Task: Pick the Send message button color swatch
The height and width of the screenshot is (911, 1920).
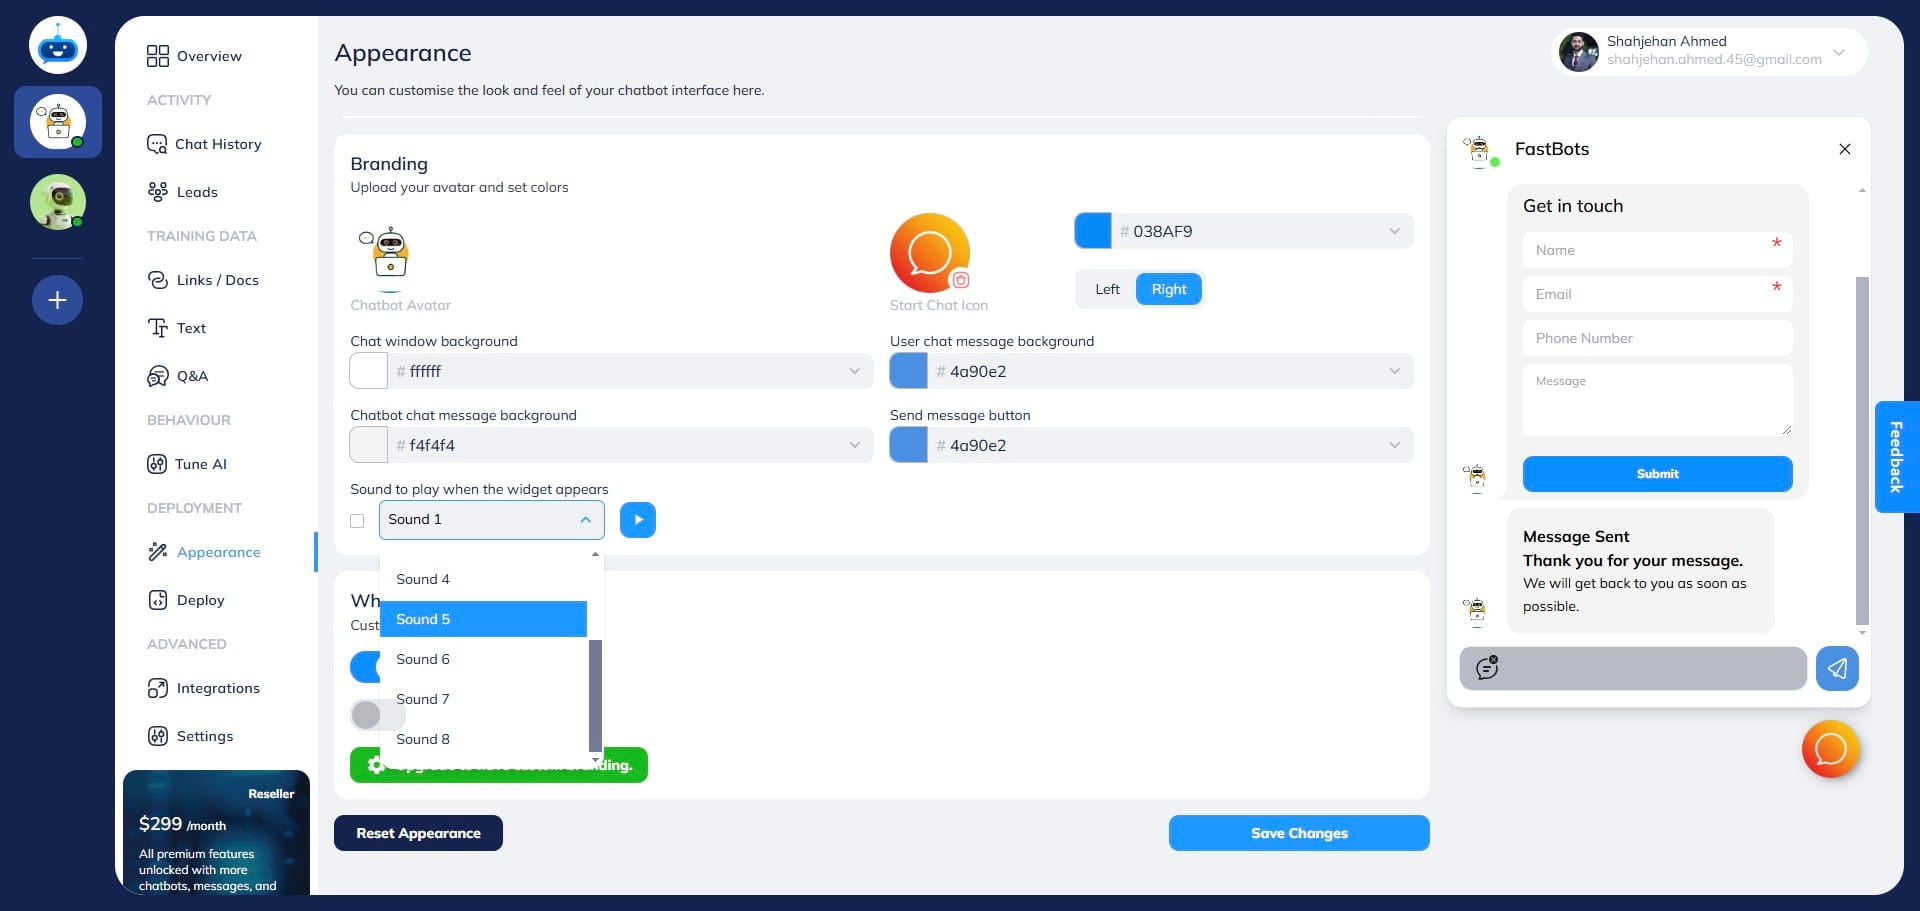Action: coord(909,445)
